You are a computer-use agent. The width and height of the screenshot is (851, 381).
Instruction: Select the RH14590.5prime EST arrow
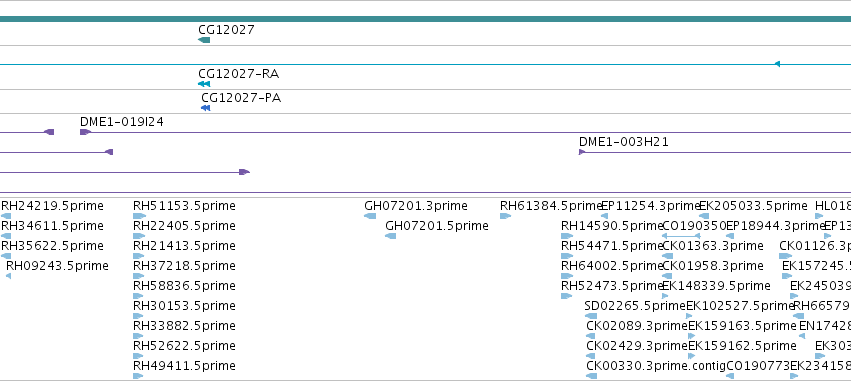(x=567, y=236)
